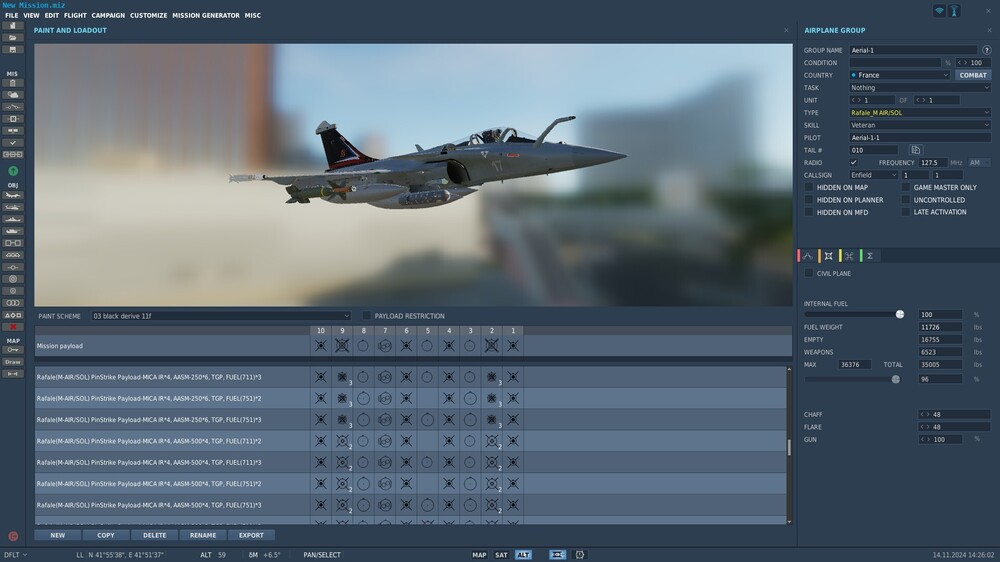Click the Frequency field showing 127.5
Image resolution: width=1000 pixels, height=562 pixels.
click(x=933, y=163)
